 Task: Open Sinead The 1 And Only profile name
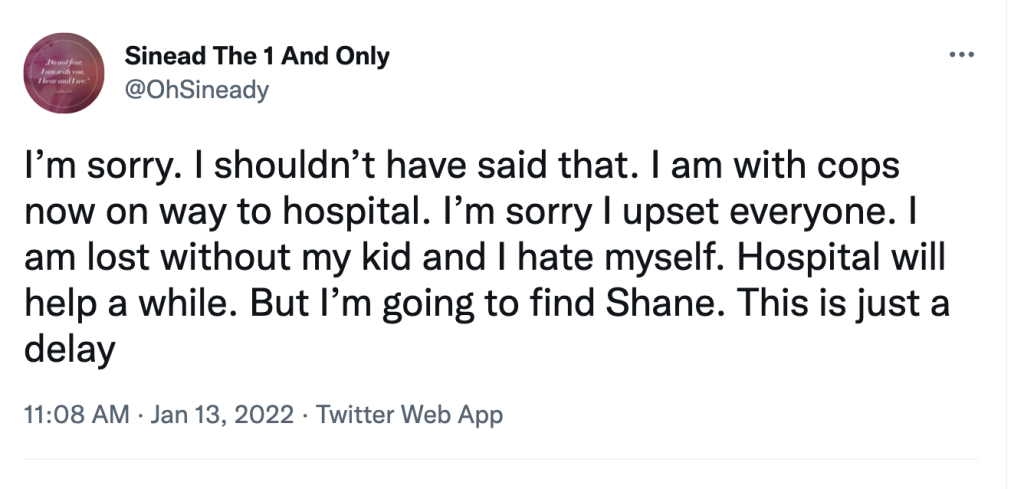click(x=257, y=57)
